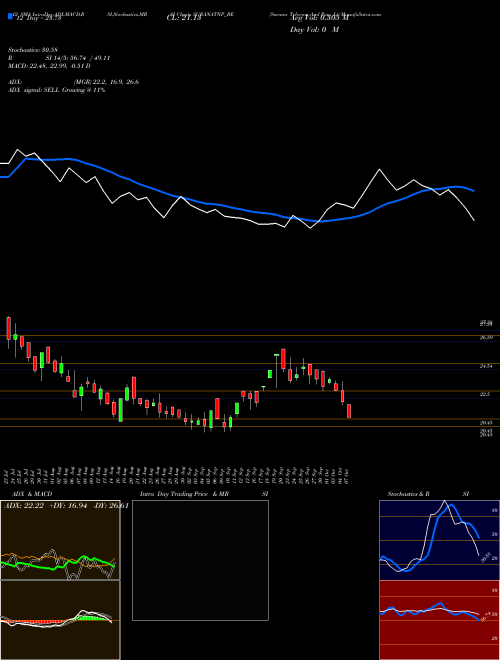Viewport: 500px width, 660px height.
Task: Click the 26.39 price level label
Action: pyautogui.click(x=487, y=337)
